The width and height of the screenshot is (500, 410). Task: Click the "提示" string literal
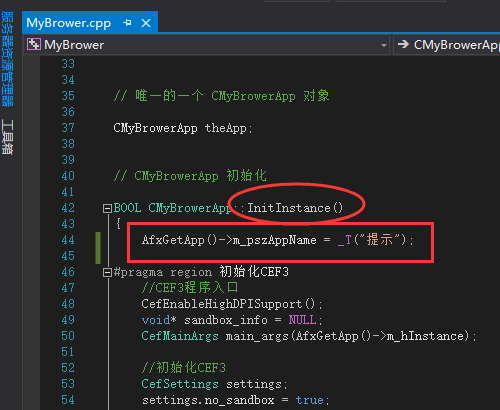tap(380, 240)
